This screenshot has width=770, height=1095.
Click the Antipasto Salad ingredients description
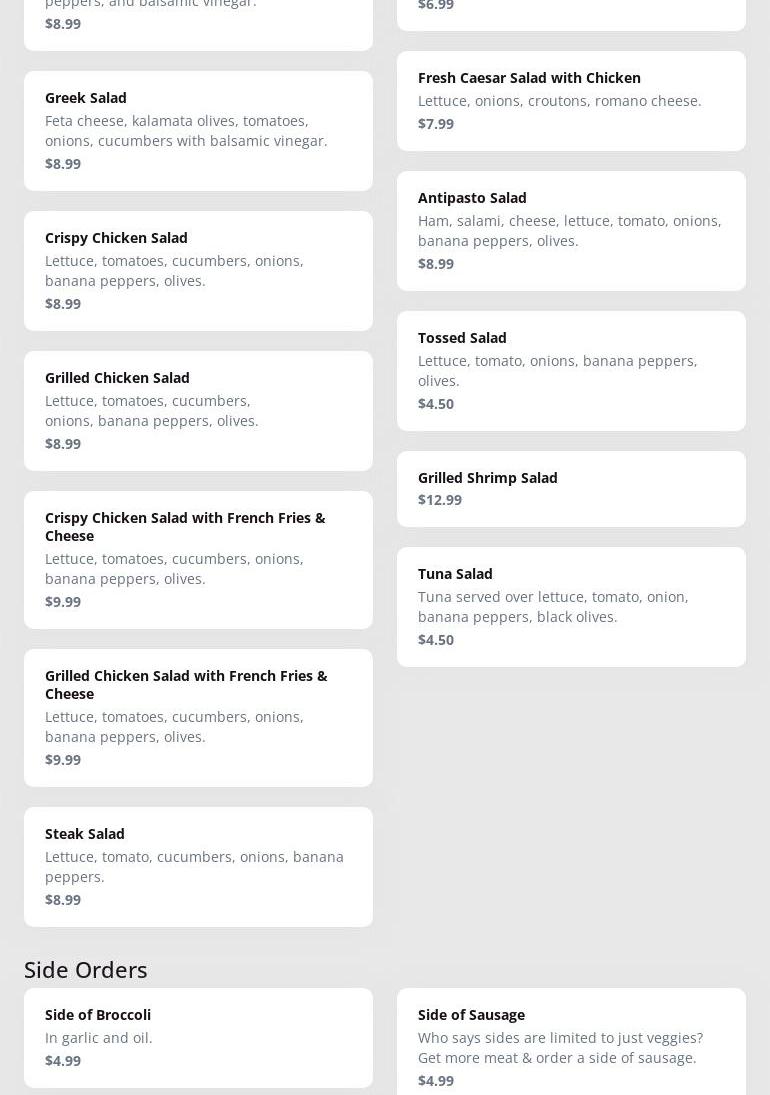[x=569, y=231]
